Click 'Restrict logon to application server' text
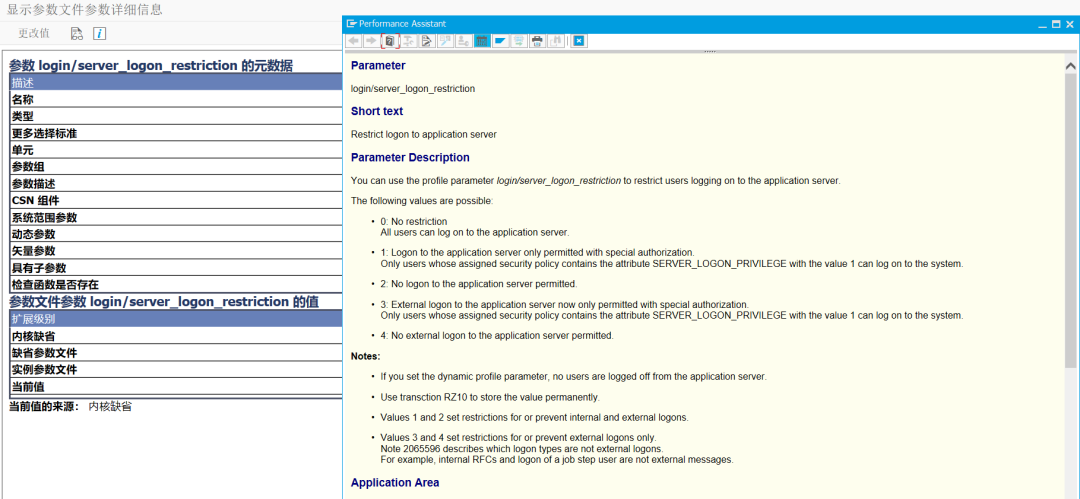Viewport: 1080px width, 499px height. 424,134
